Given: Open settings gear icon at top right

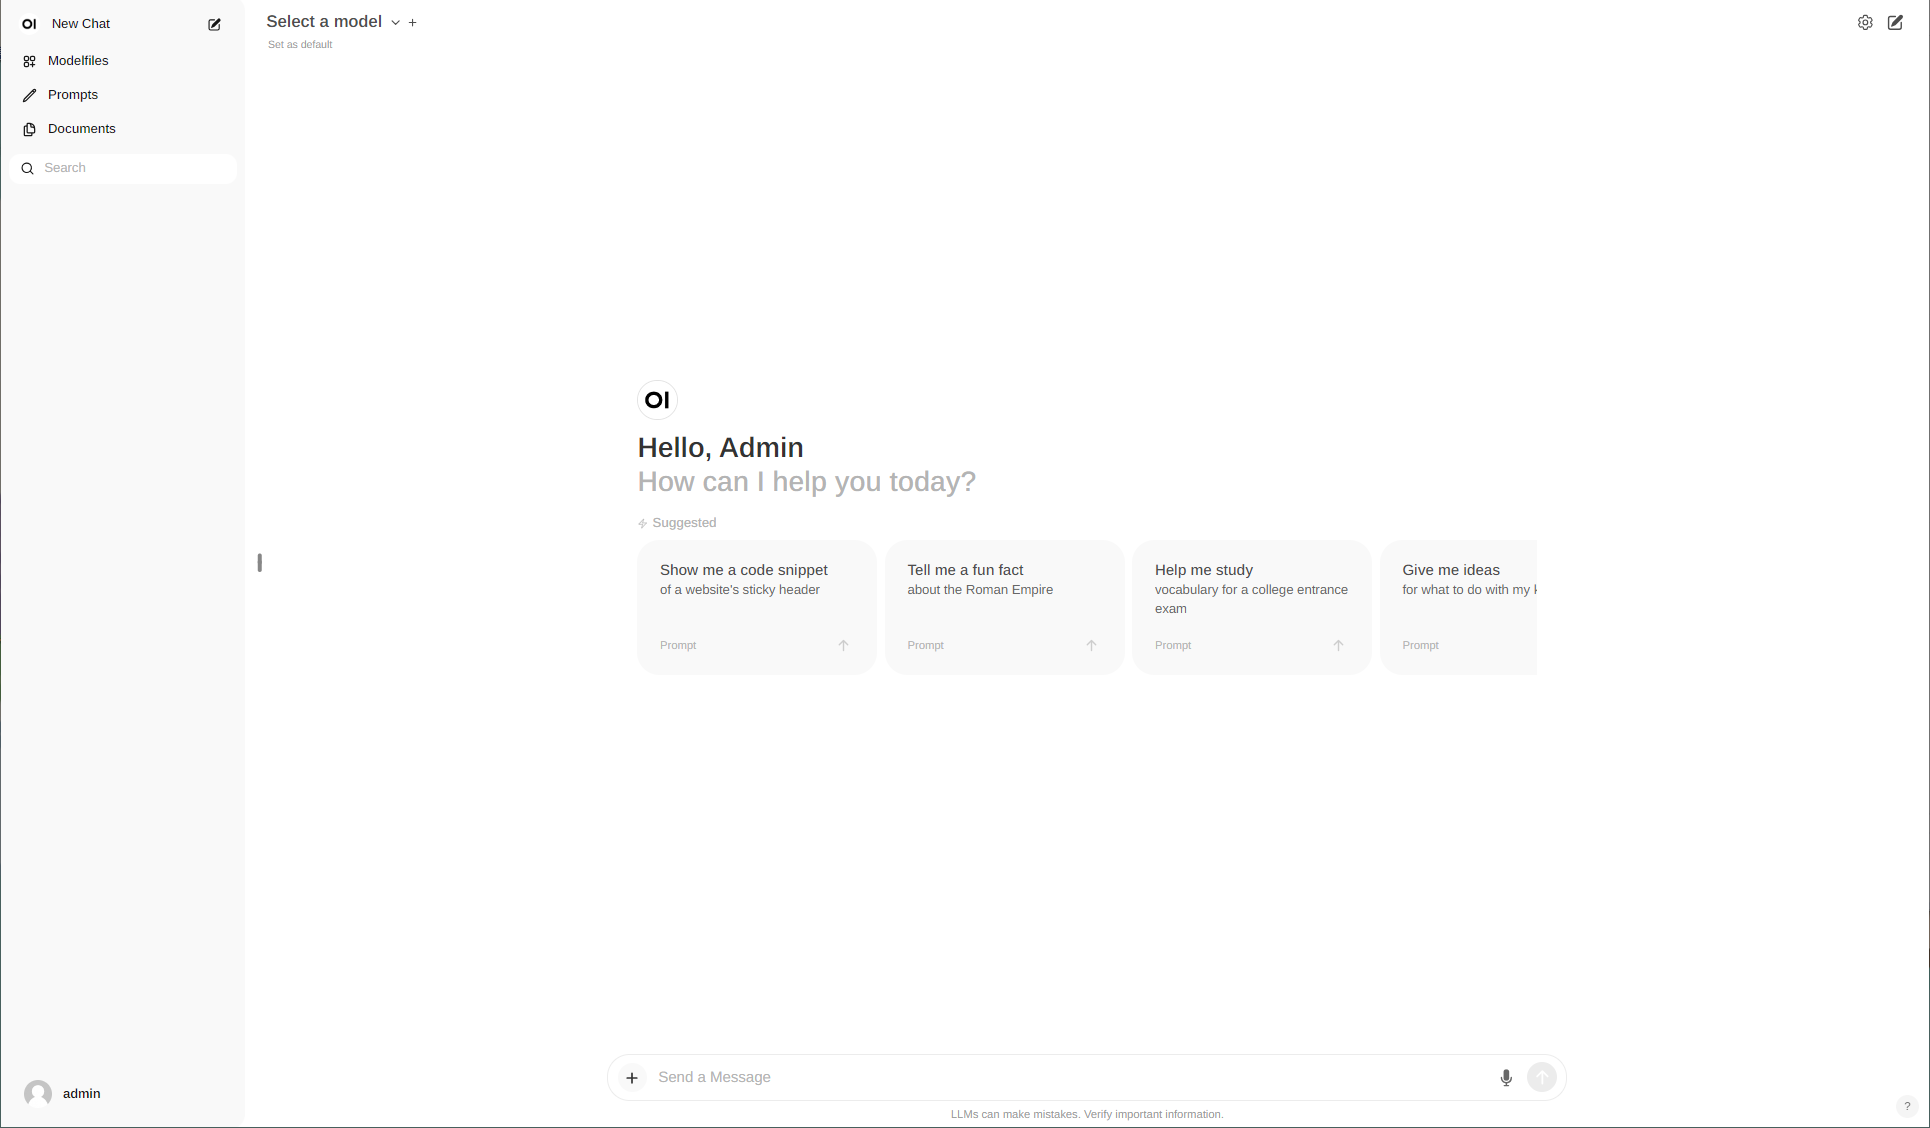Looking at the screenshot, I should tap(1865, 22).
